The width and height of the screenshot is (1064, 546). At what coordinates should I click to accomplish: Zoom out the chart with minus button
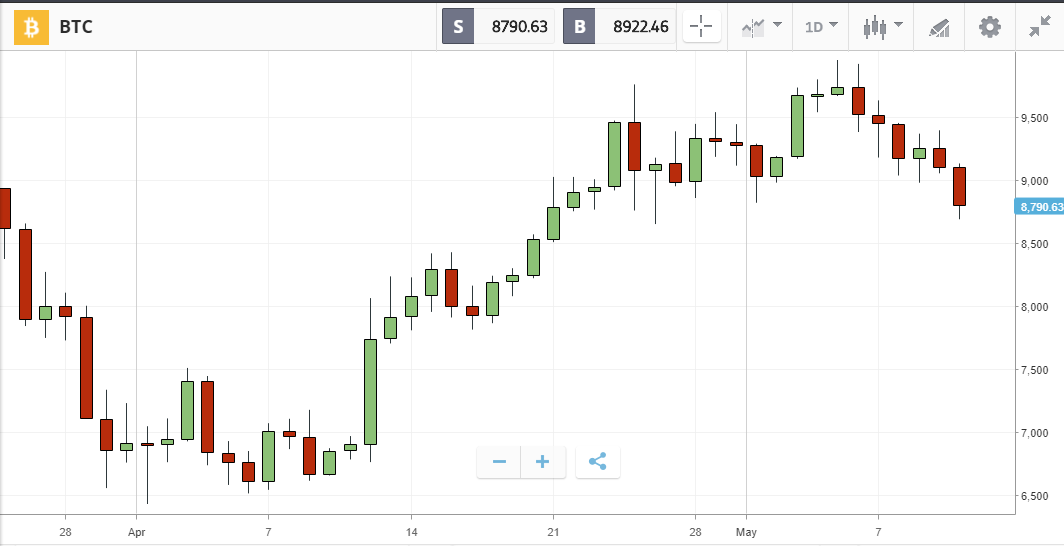[x=499, y=462]
